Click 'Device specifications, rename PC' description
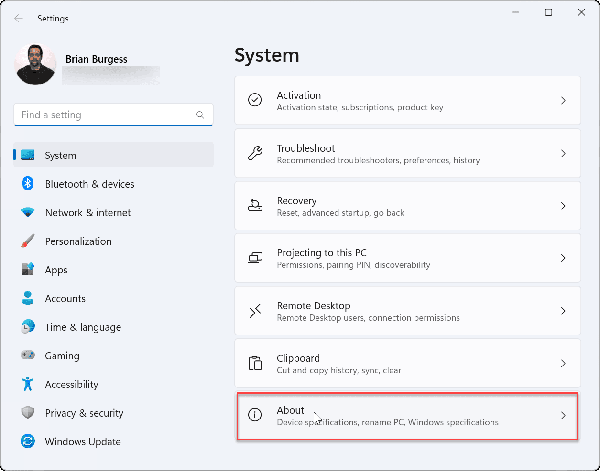The image size is (600, 471). tap(387, 422)
